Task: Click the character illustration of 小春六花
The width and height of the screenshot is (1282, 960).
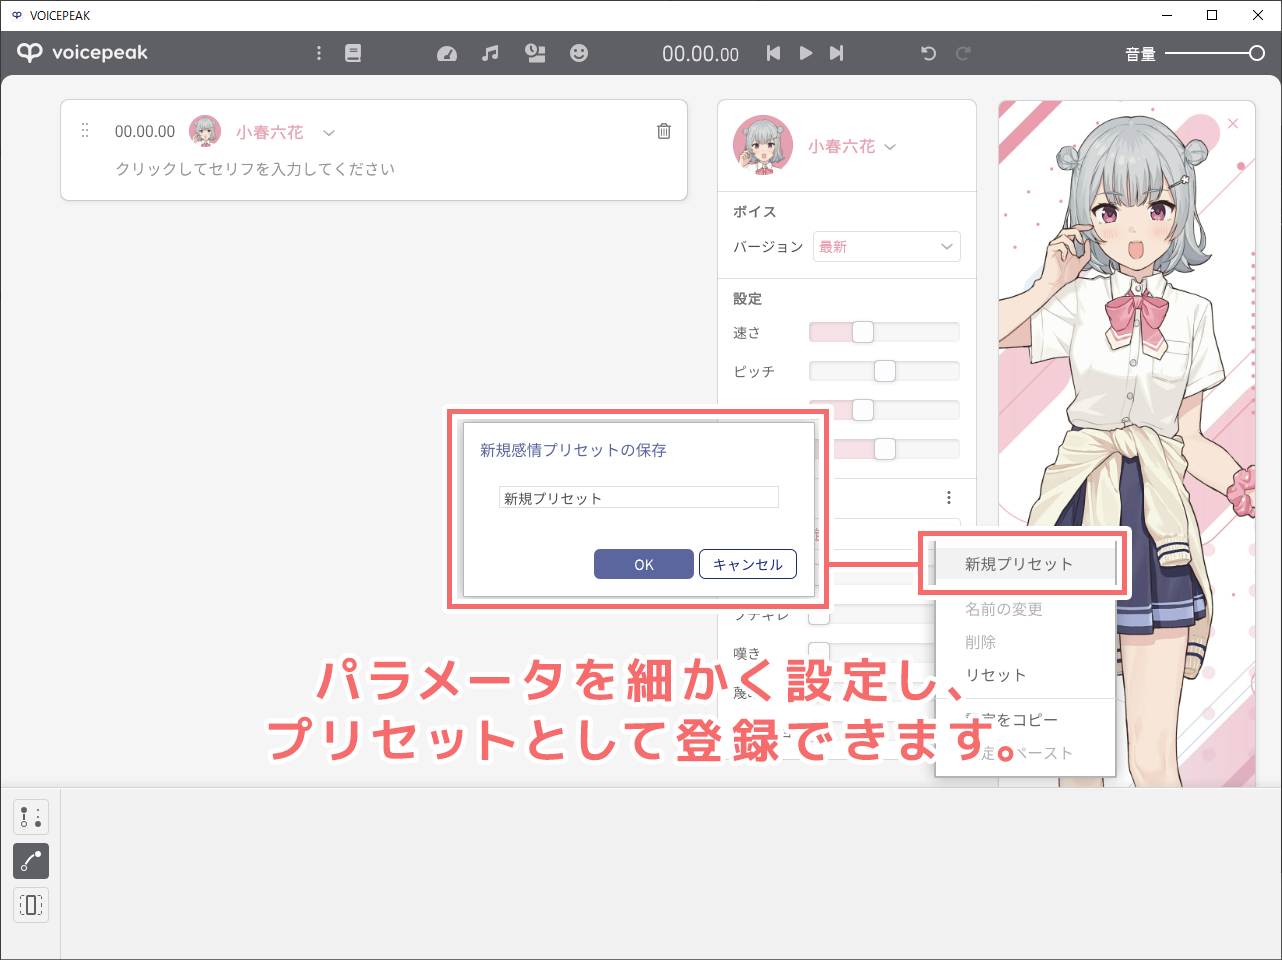Action: tap(1127, 443)
